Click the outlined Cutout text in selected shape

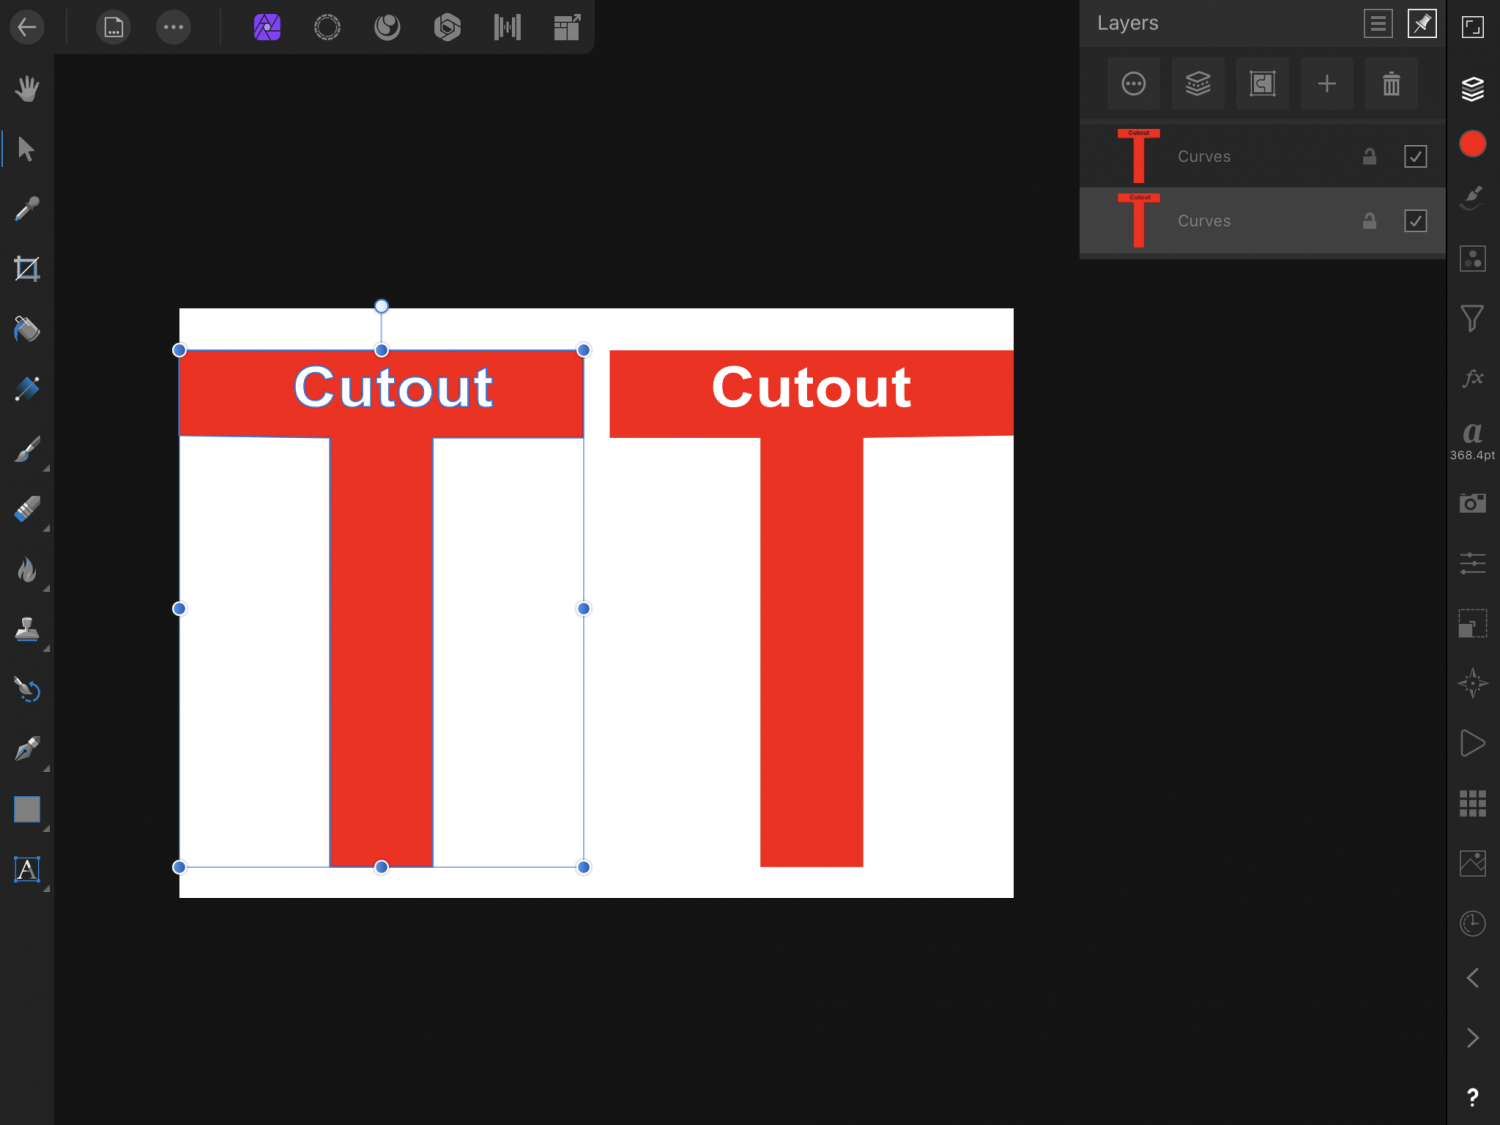pos(393,387)
